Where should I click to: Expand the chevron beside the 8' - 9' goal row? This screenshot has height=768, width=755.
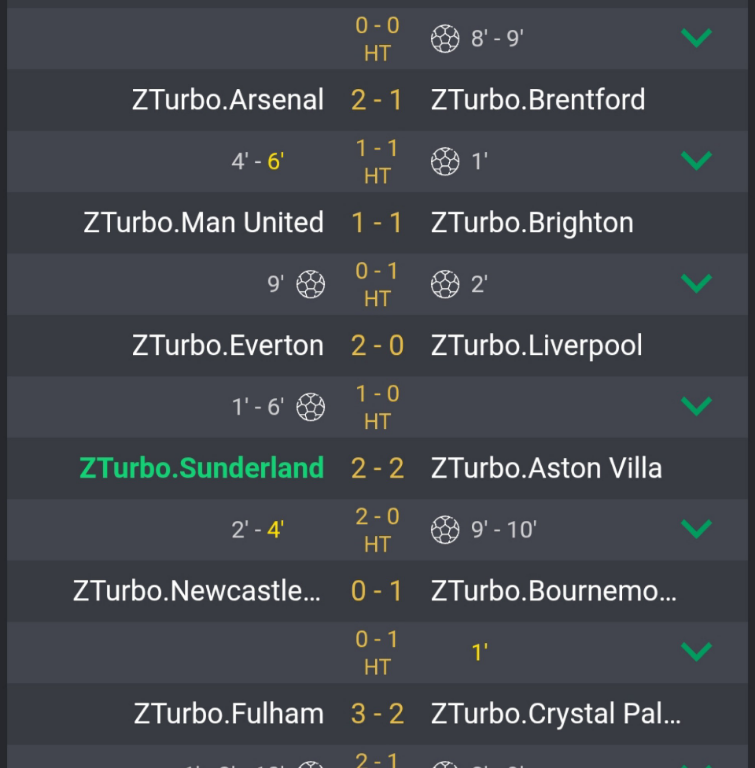click(696, 38)
